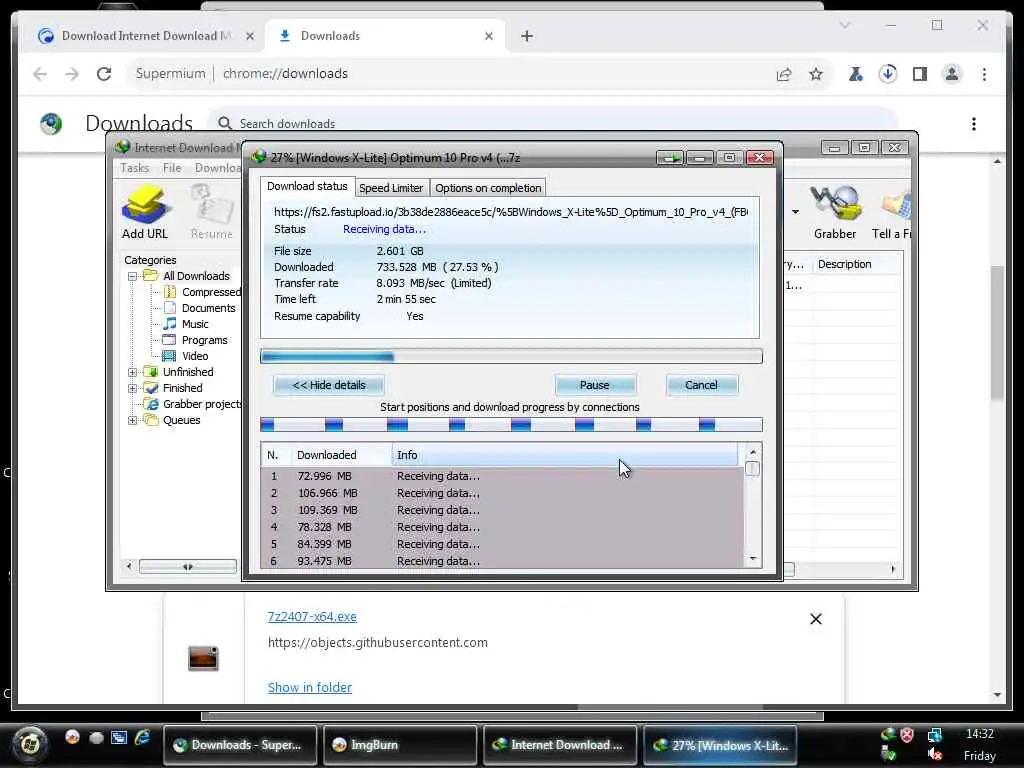Pause the current download
The height and width of the screenshot is (768, 1024).
pyautogui.click(x=594, y=385)
